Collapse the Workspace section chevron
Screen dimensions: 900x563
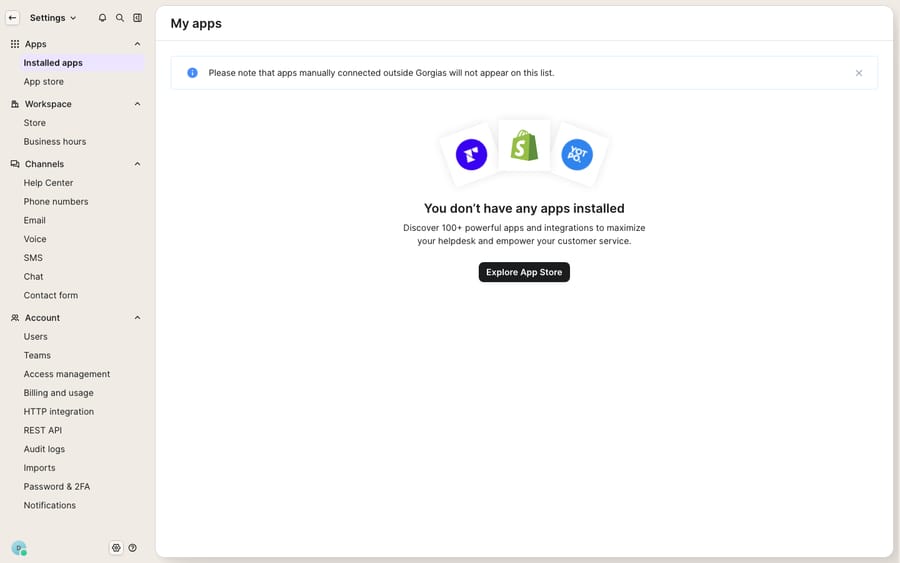(x=137, y=104)
